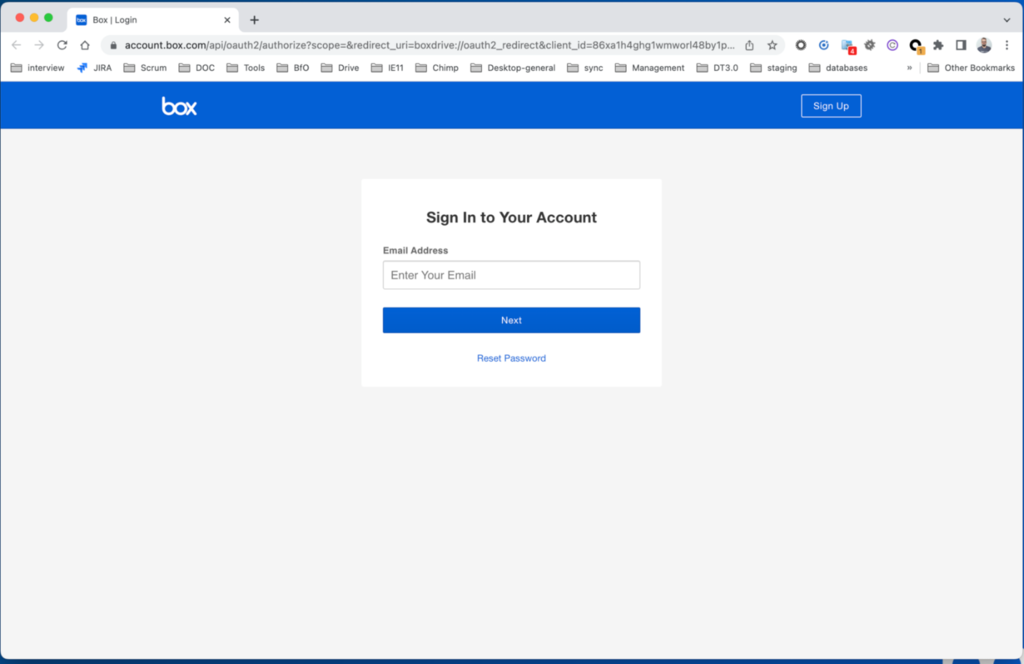Toggle the browser side panel icon

tap(961, 45)
